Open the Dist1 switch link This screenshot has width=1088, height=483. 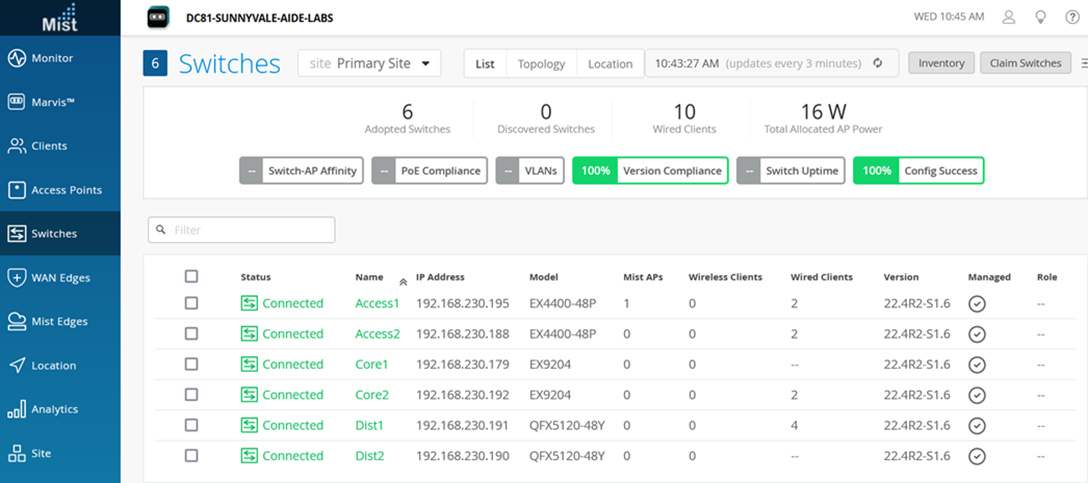(369, 425)
